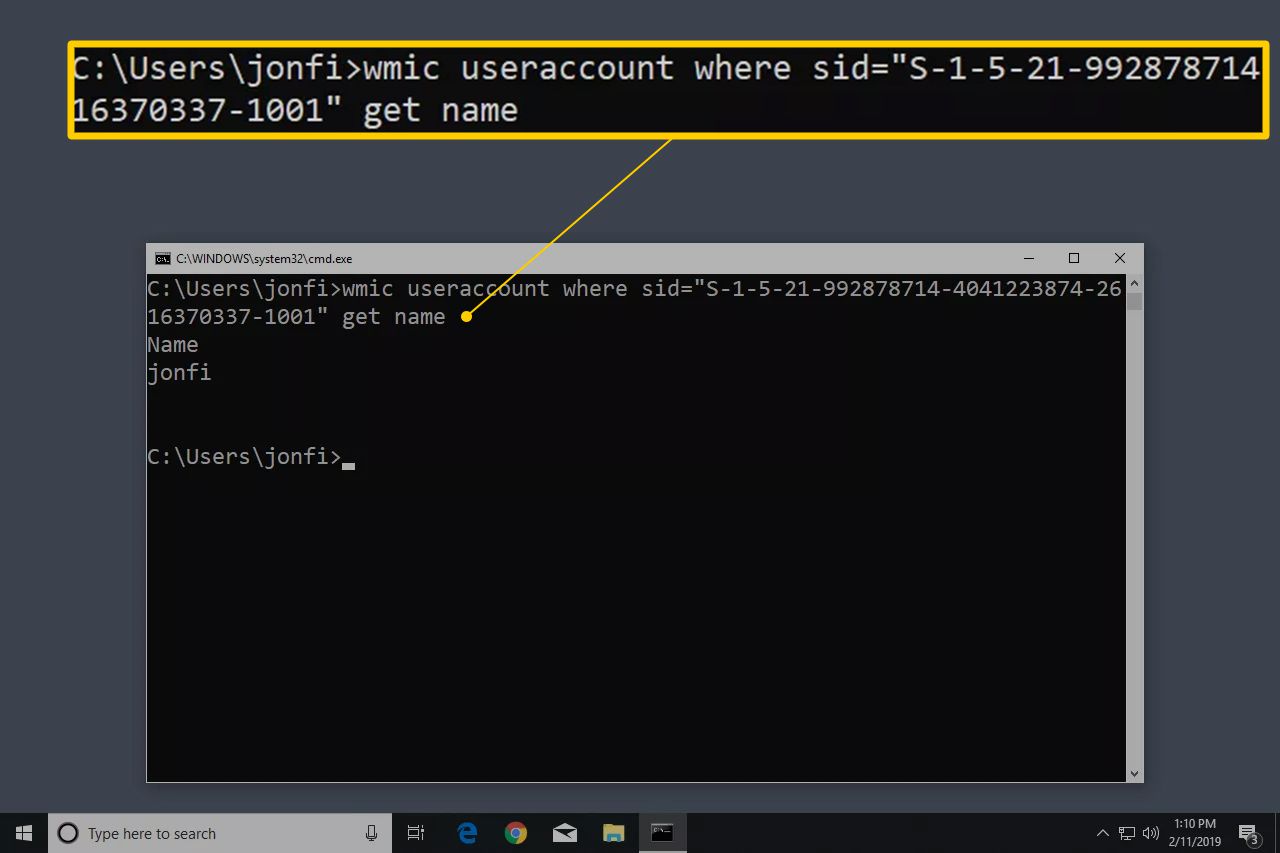This screenshot has width=1280, height=853.
Task: Click the Cortana search circle icon
Action: tap(68, 833)
